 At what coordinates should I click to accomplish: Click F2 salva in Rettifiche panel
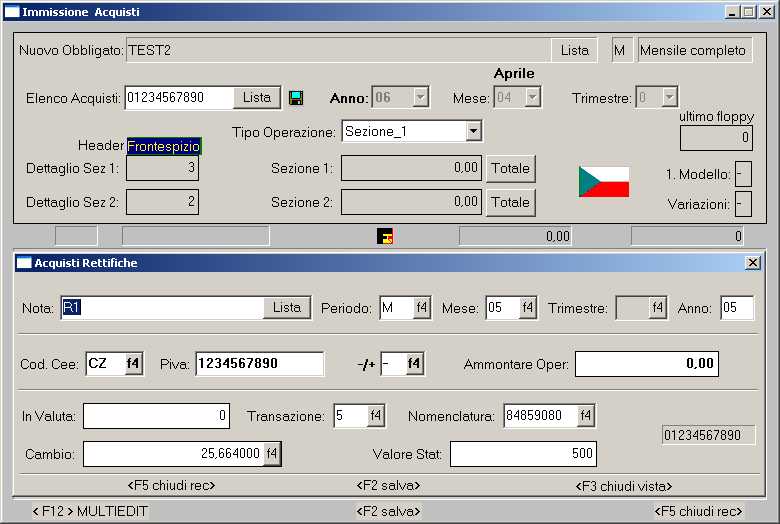pyautogui.click(x=389, y=485)
